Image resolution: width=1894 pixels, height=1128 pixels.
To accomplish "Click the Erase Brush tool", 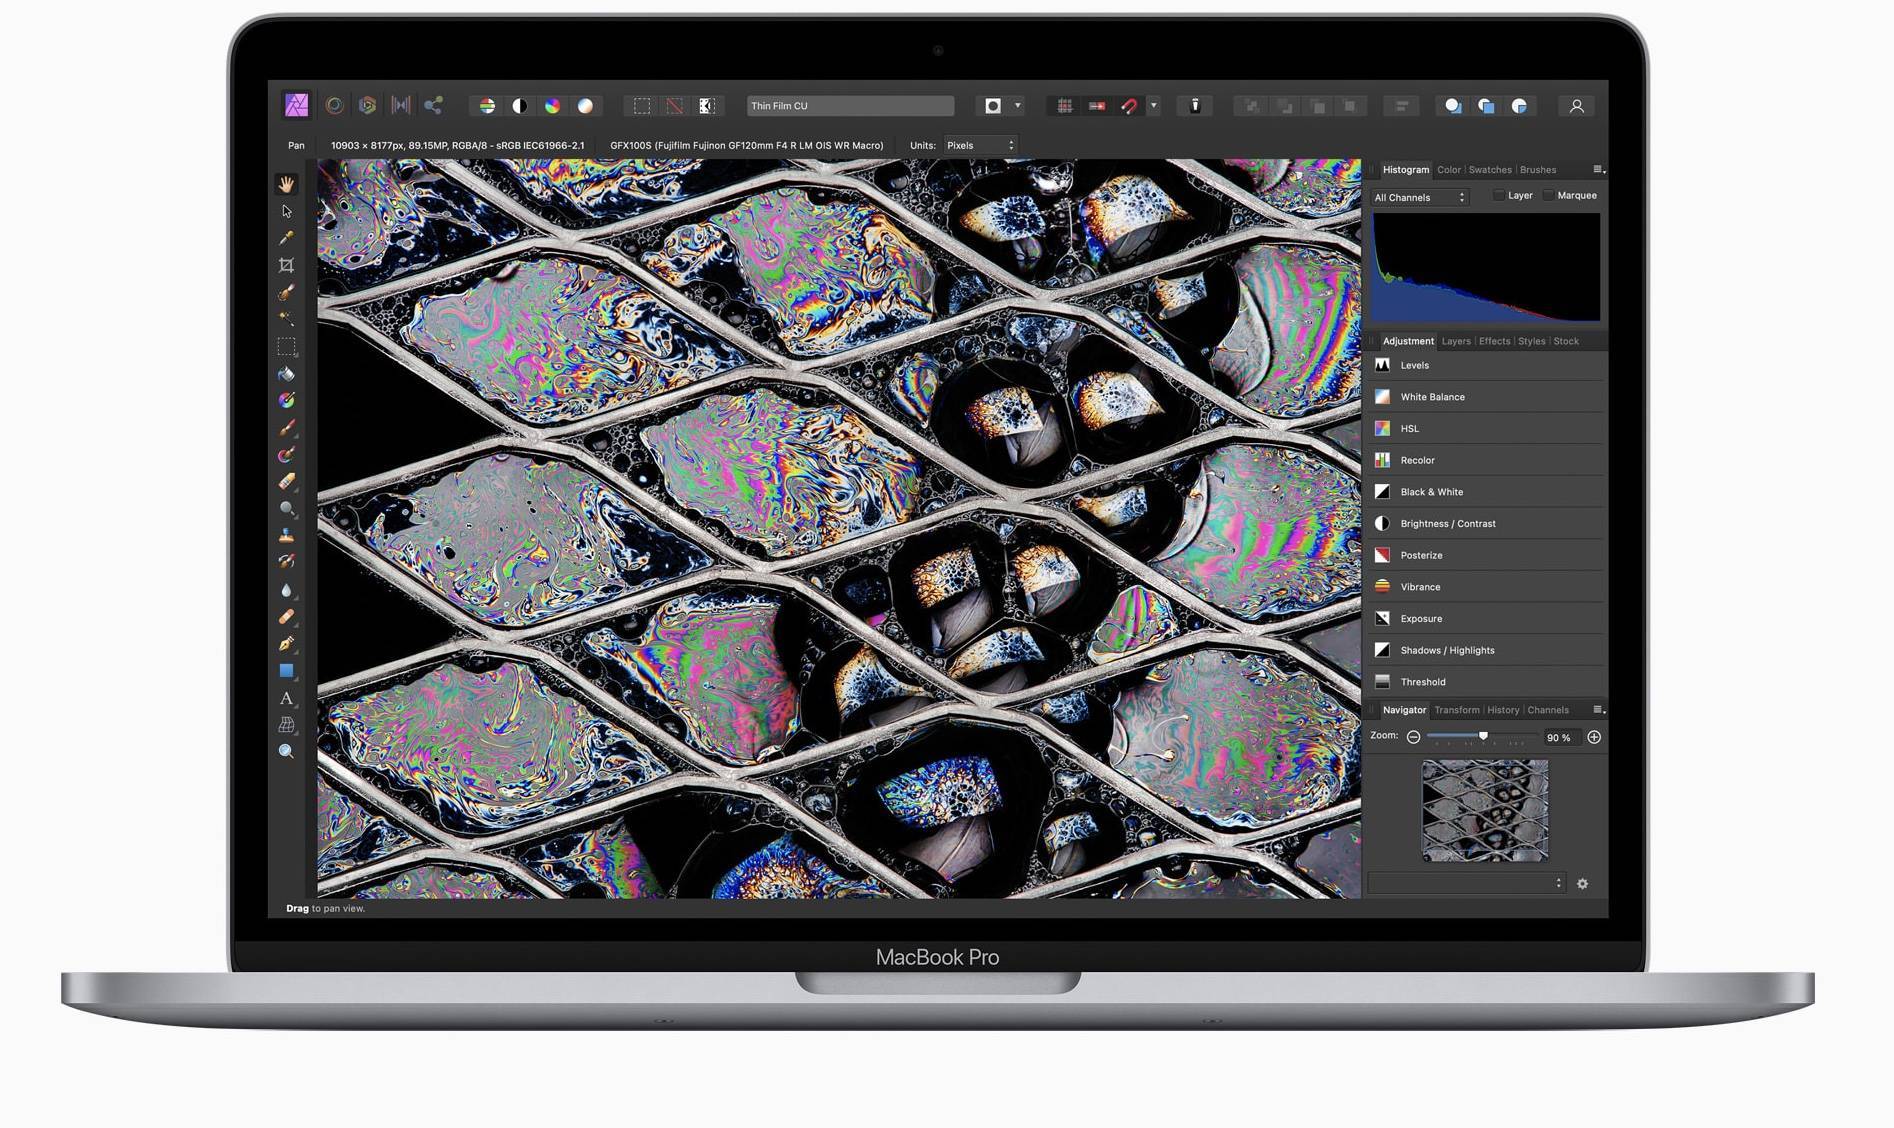I will click(286, 481).
